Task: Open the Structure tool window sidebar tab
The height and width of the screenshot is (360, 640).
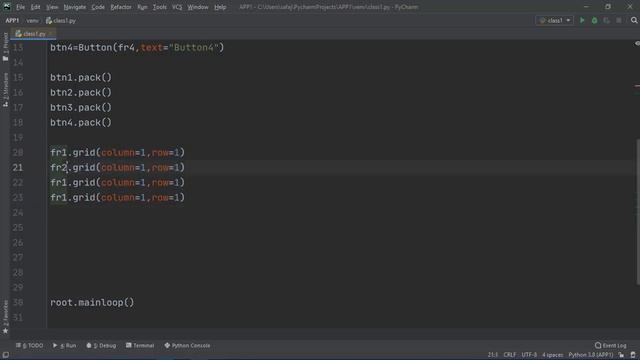Action: (x=5, y=90)
